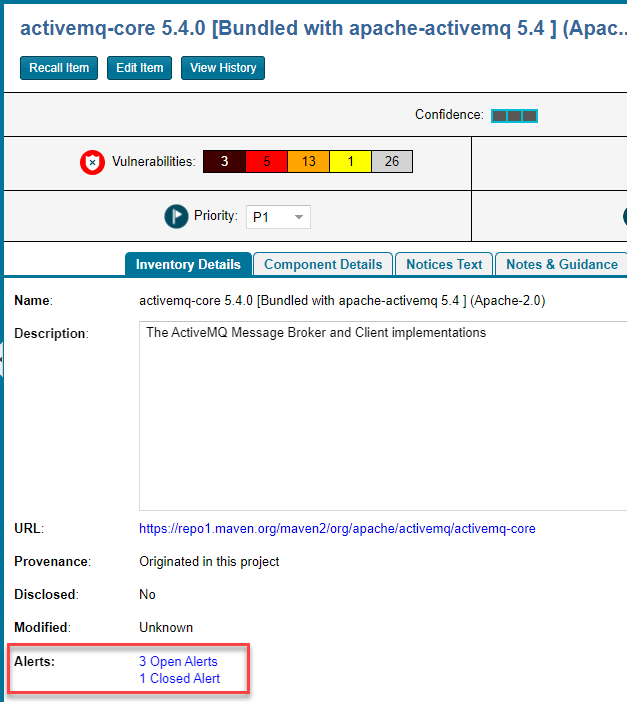Click the red high vulnerabilities count 5
This screenshot has width=627, height=702.
click(266, 162)
